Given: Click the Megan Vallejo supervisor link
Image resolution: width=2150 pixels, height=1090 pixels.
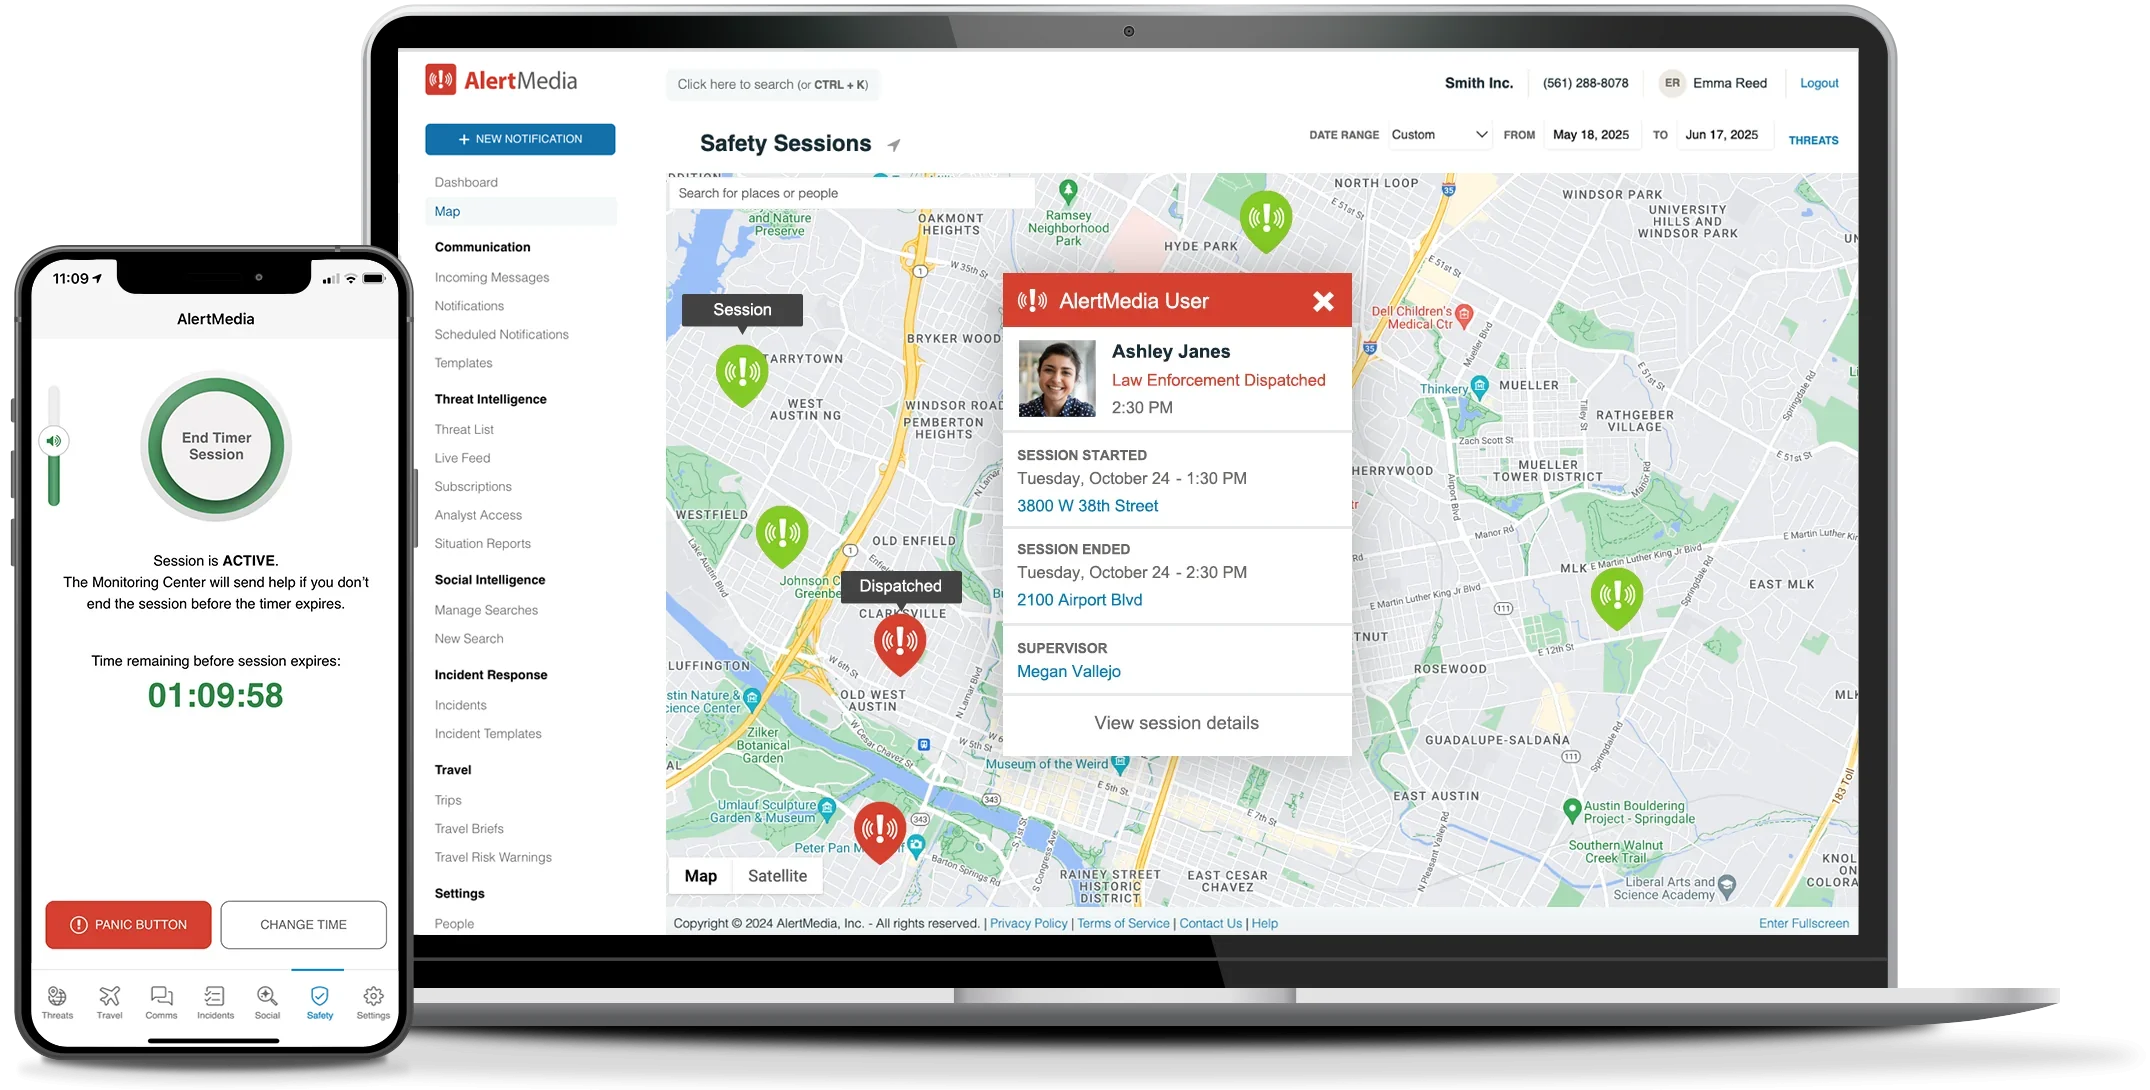Looking at the screenshot, I should click(1068, 672).
